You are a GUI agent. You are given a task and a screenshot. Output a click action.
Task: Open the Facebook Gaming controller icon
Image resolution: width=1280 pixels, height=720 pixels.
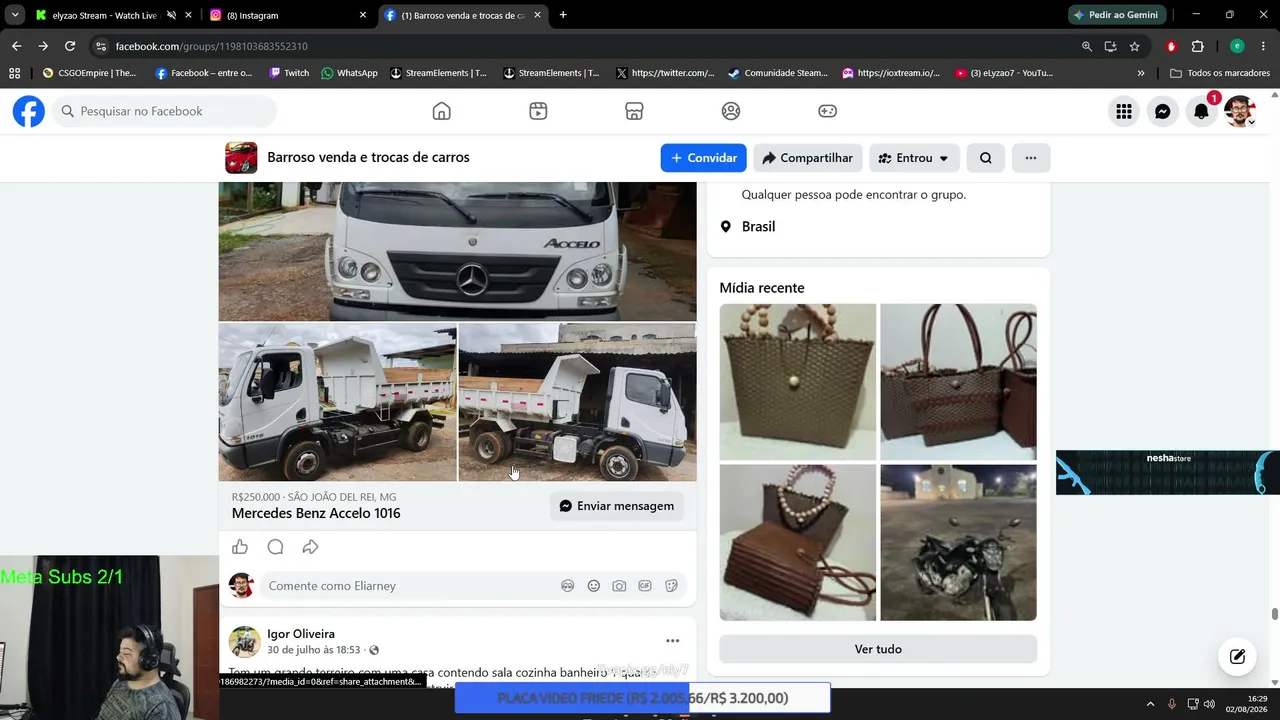[x=828, y=111]
